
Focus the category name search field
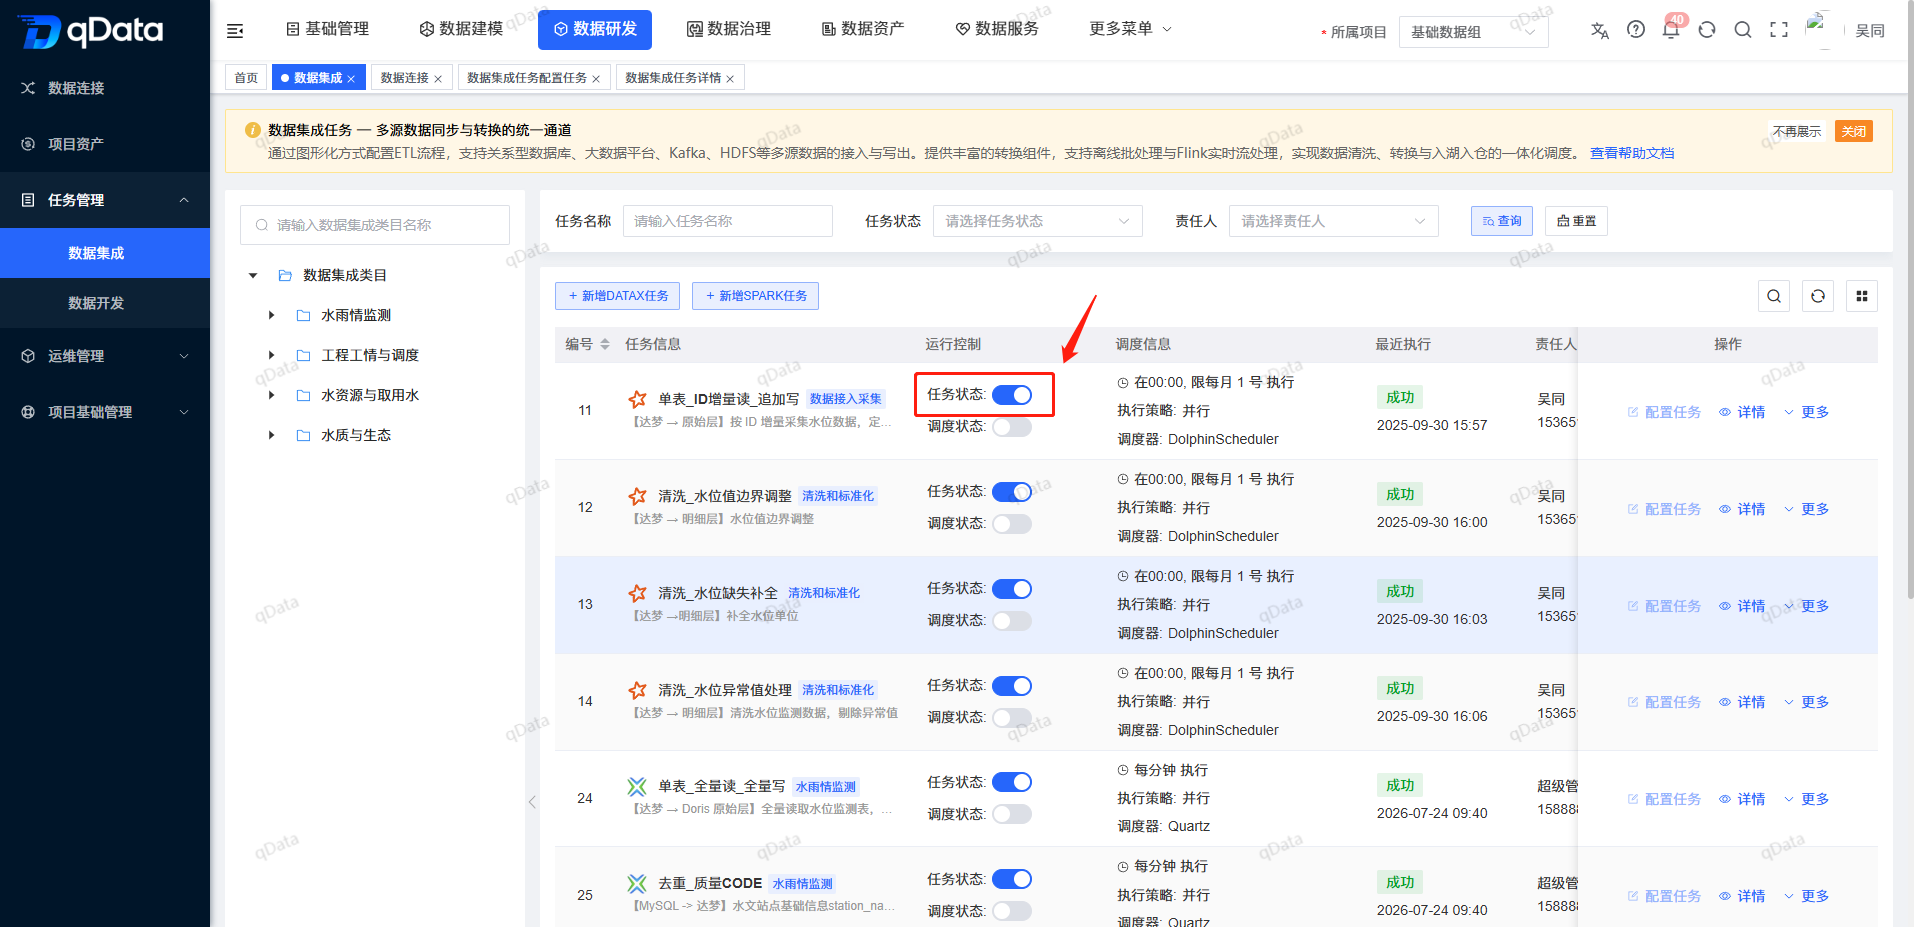375,225
